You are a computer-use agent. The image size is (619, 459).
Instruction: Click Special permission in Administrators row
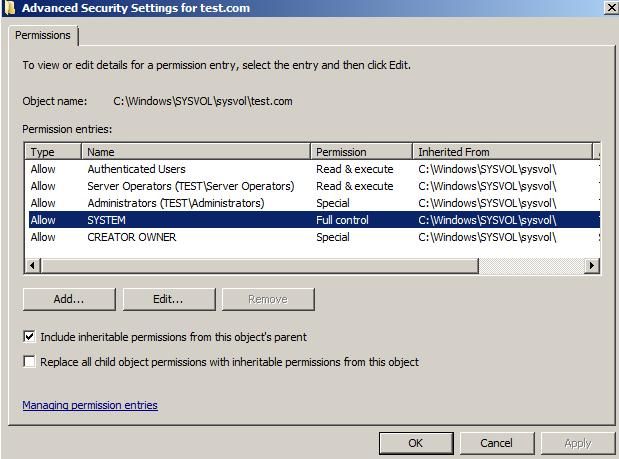[333, 203]
